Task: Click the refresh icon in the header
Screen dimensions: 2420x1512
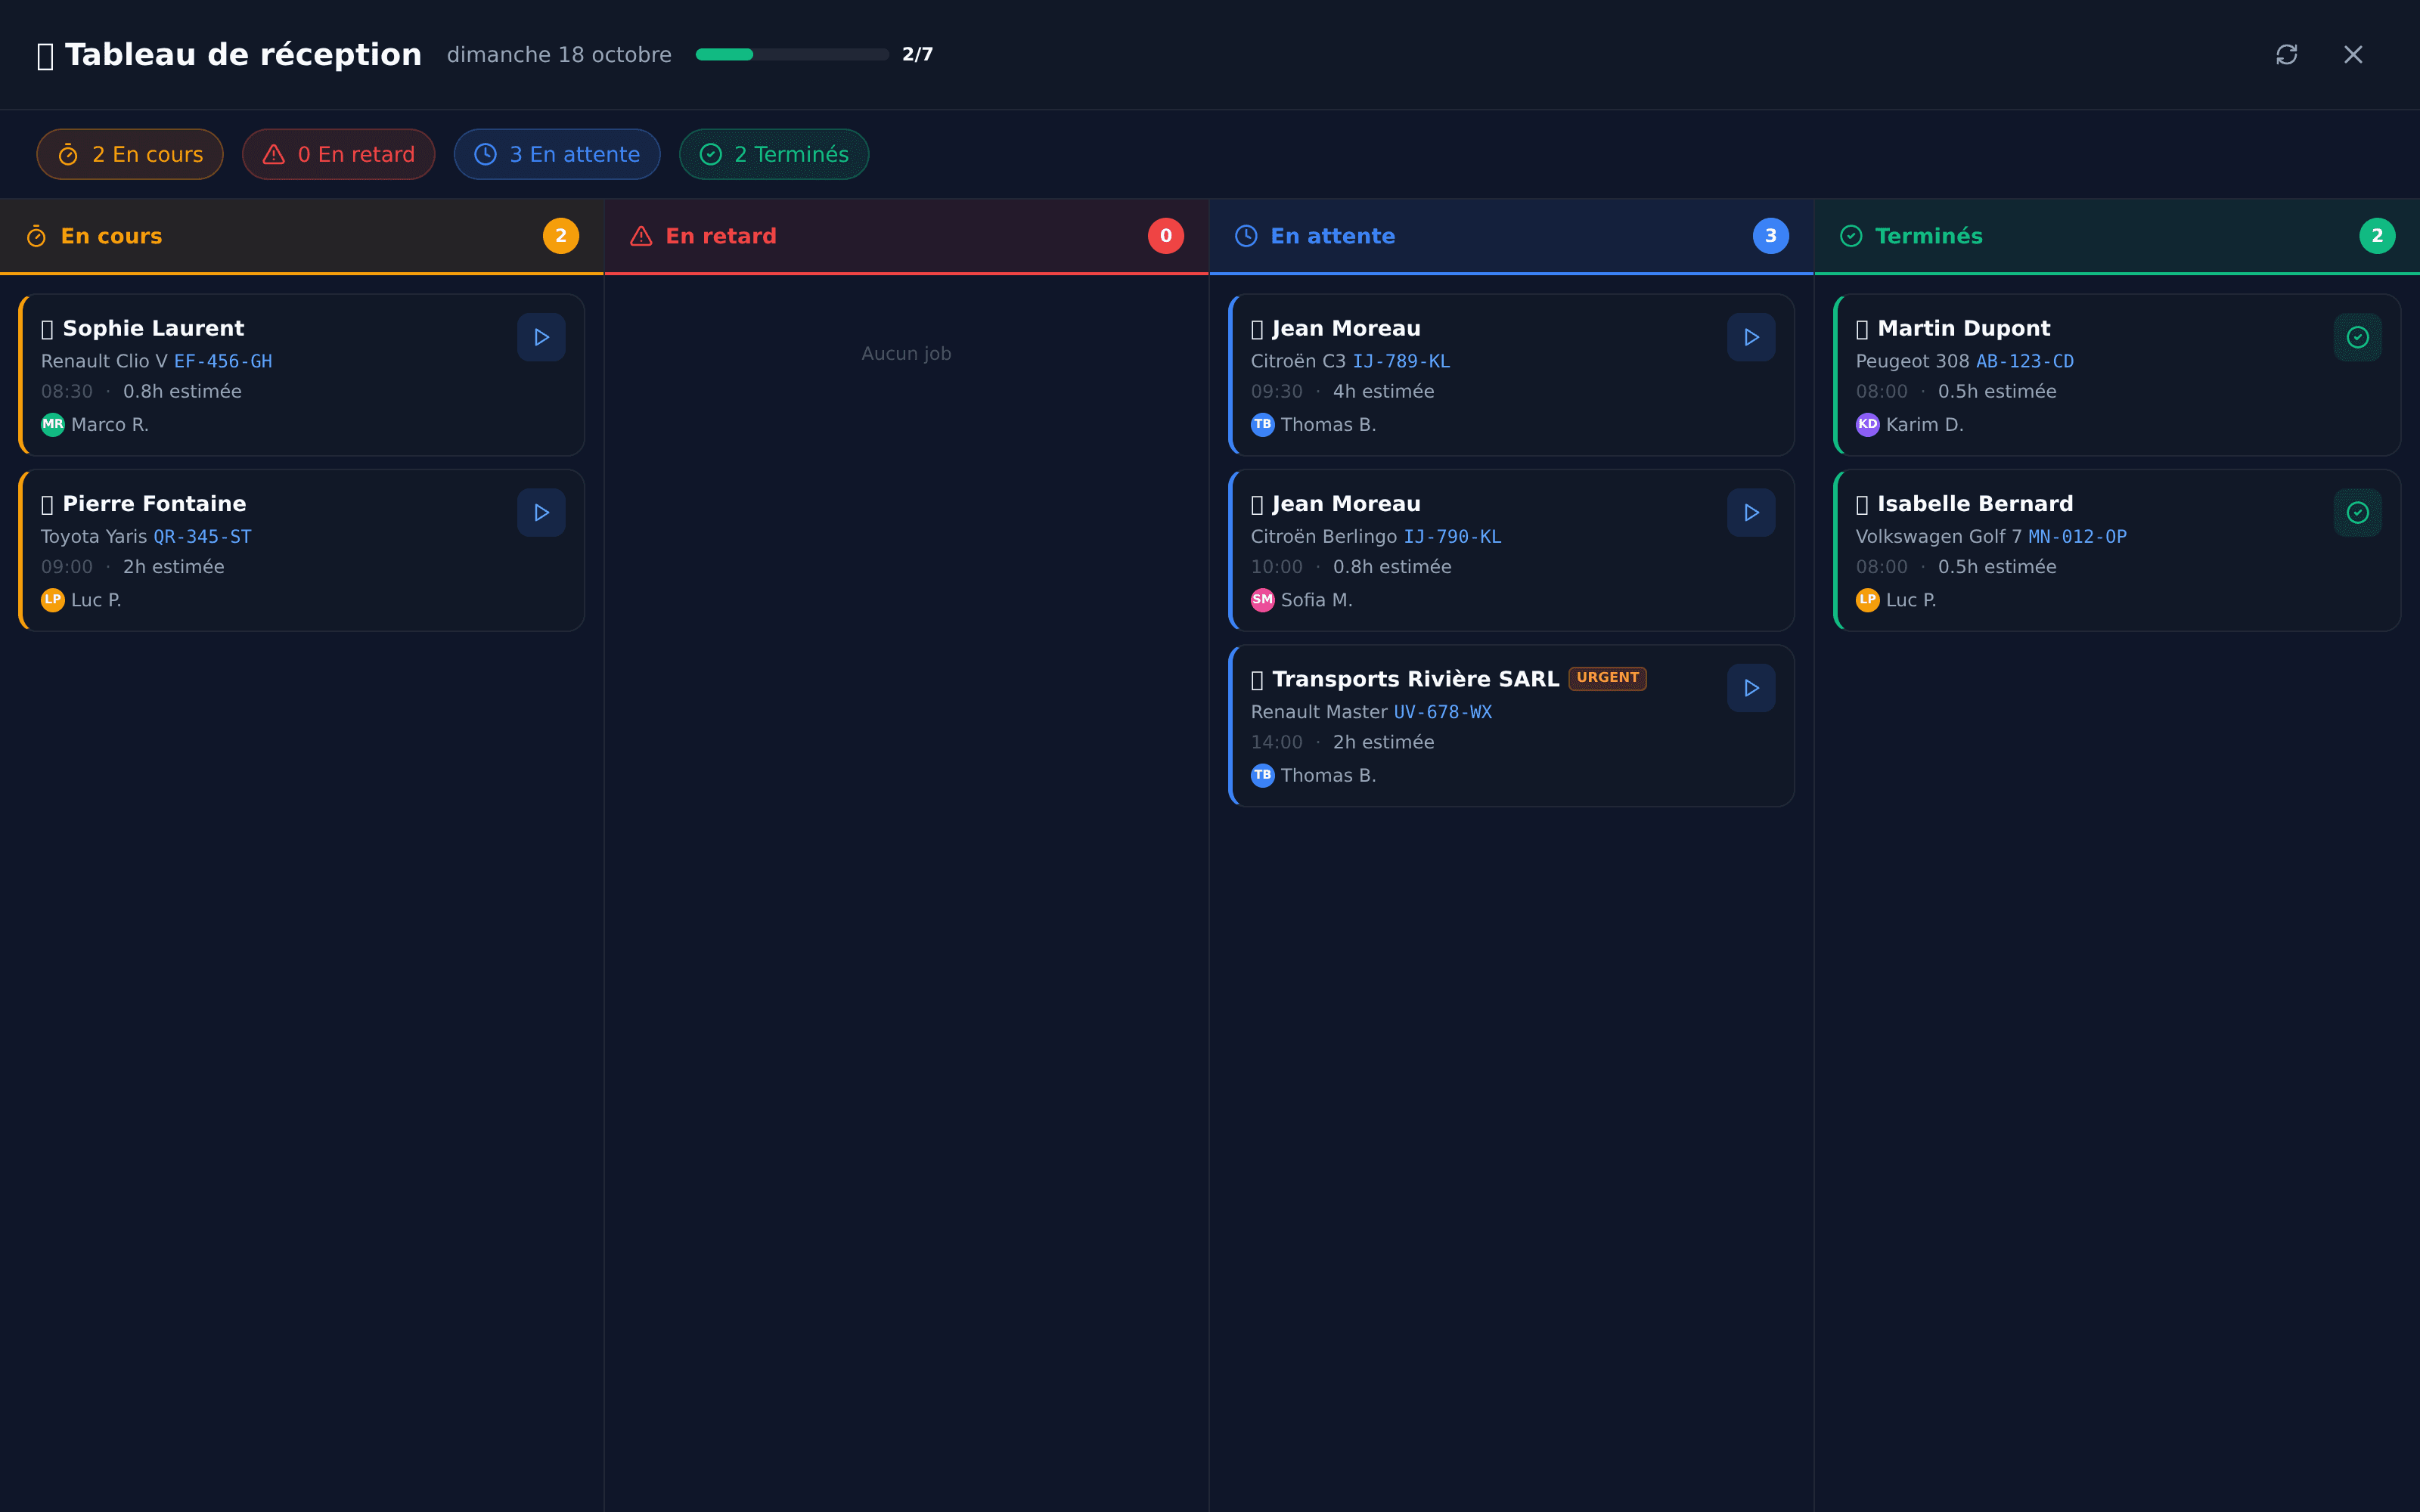Action: point(2286,54)
